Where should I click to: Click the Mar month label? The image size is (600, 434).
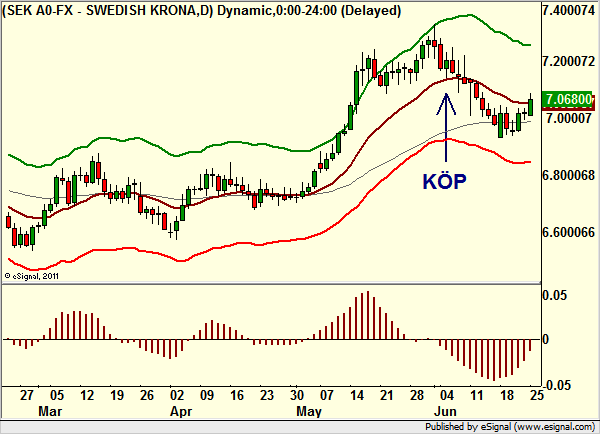50,411
